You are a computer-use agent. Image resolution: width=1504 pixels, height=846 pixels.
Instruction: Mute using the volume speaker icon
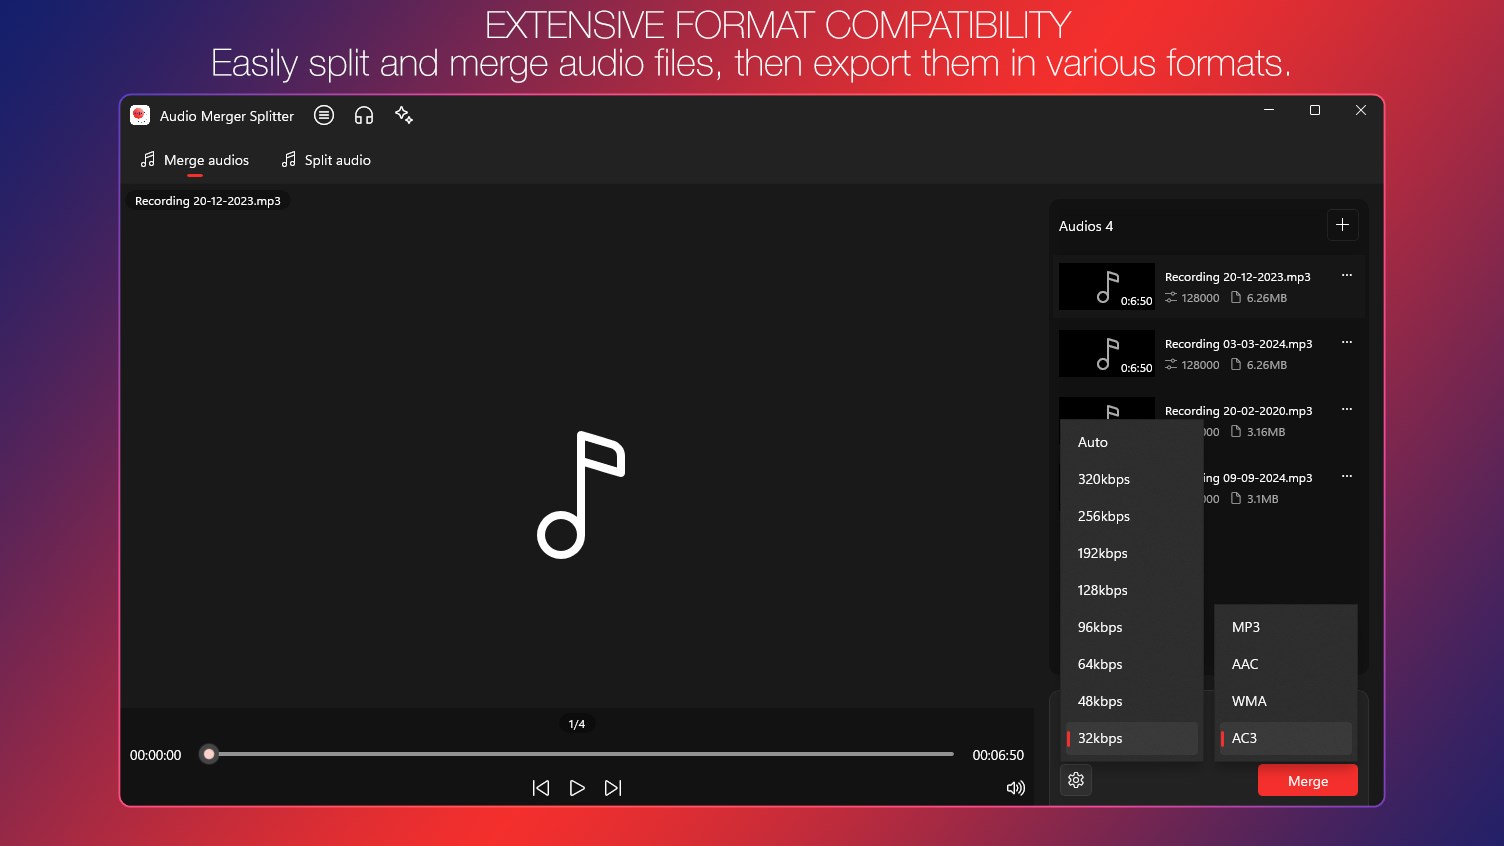pyautogui.click(x=1016, y=788)
